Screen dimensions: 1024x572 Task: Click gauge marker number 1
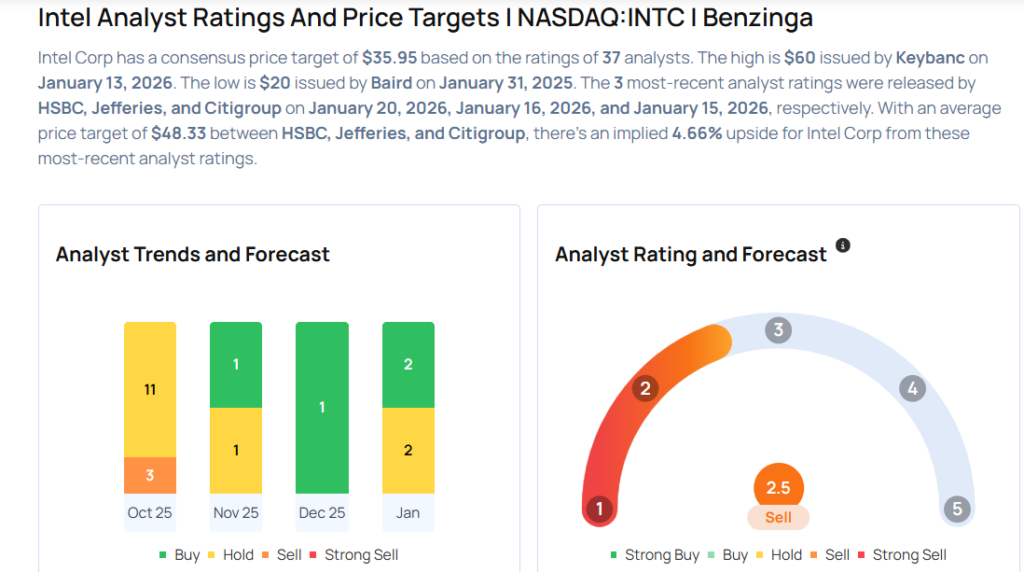click(x=599, y=509)
